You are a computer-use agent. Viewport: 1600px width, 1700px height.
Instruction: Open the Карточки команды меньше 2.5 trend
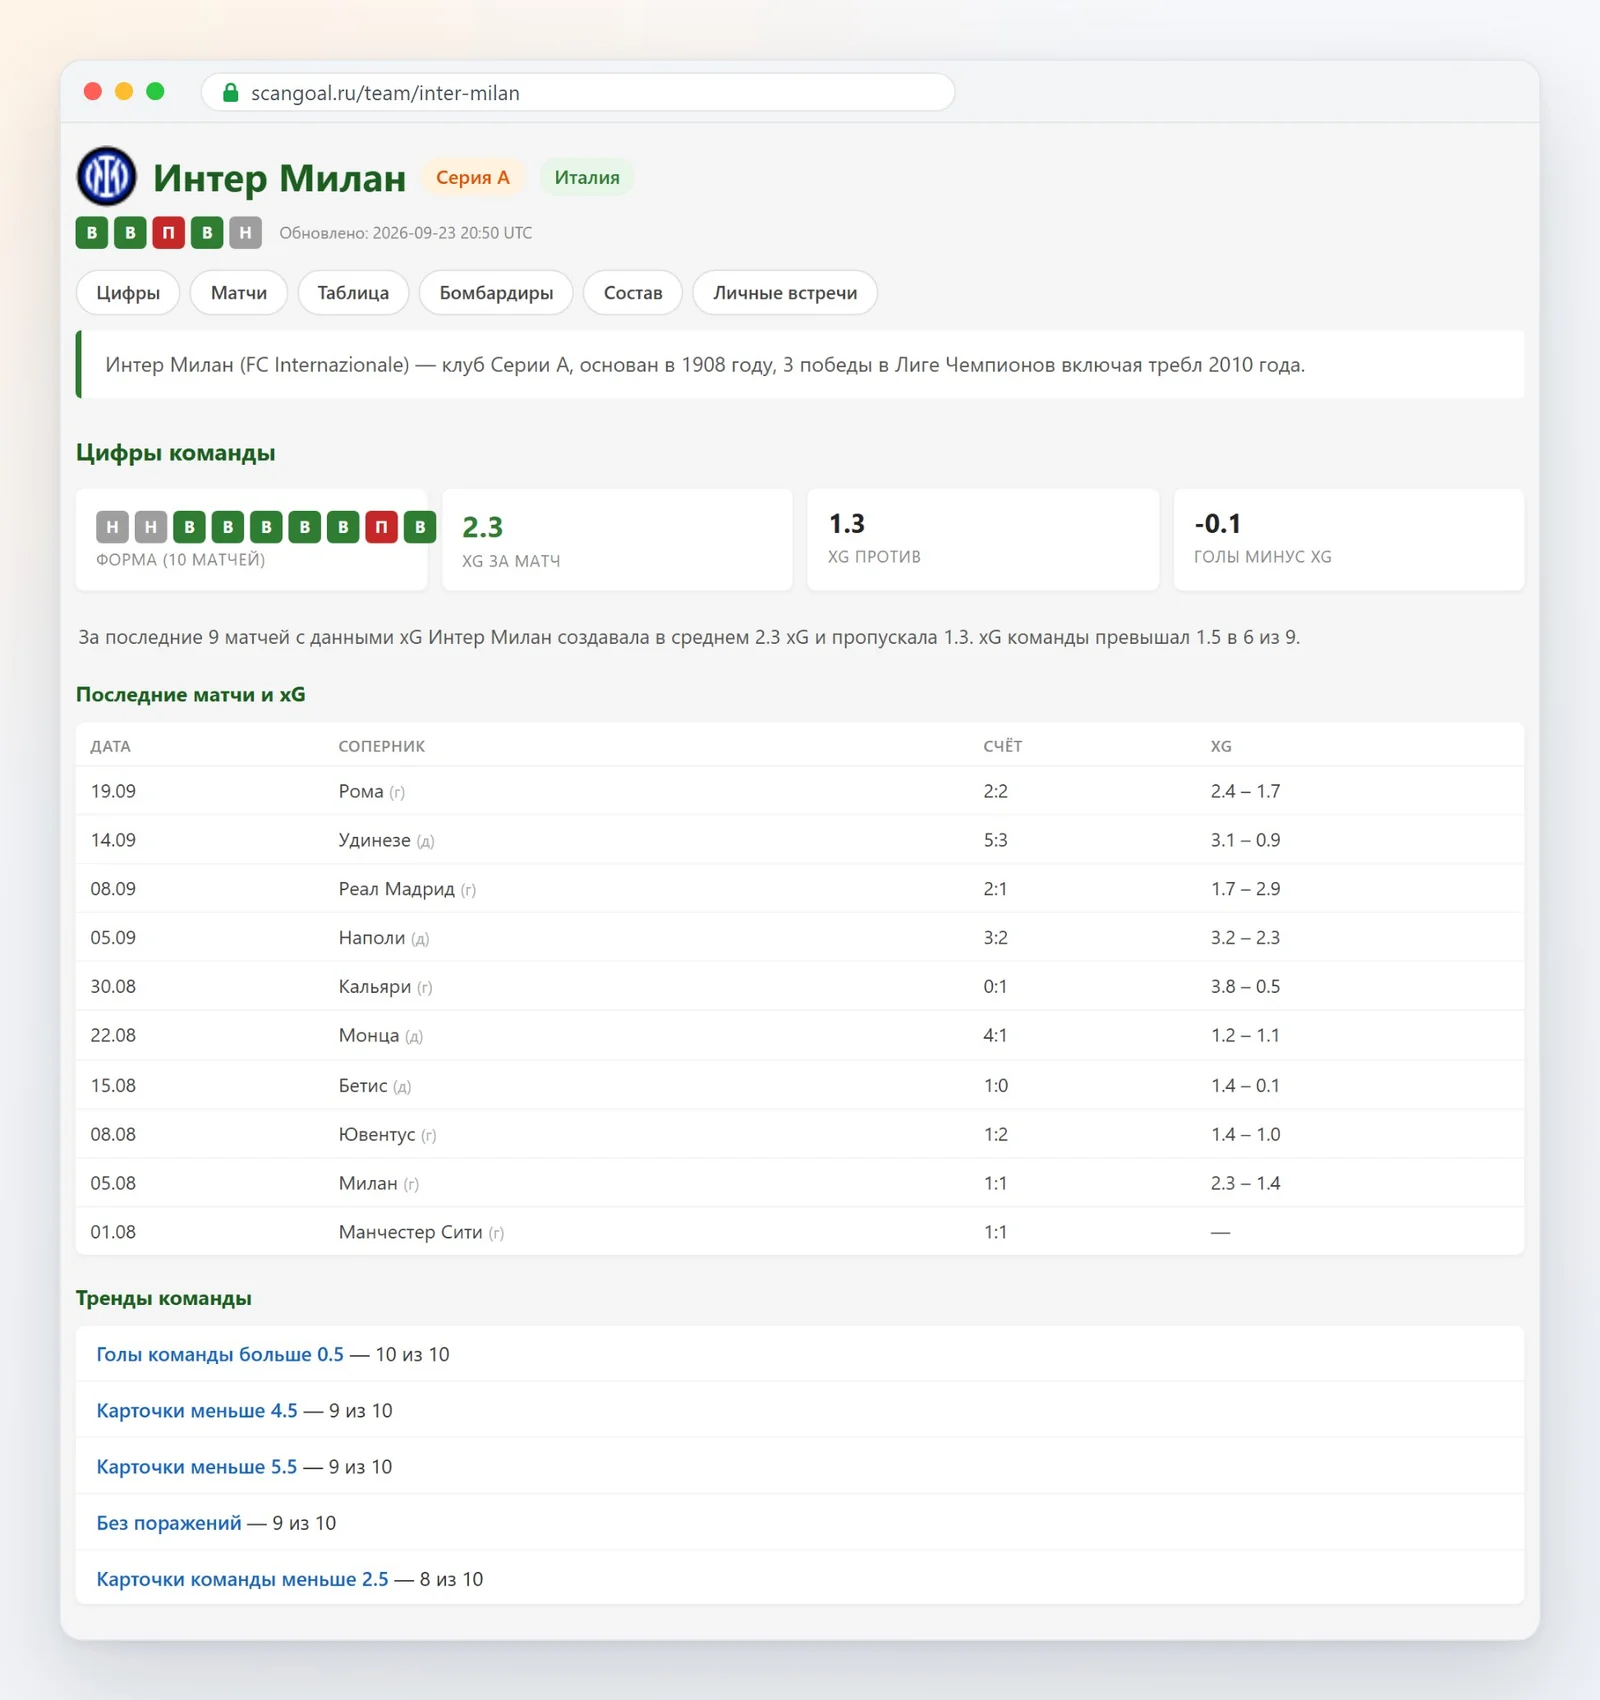tap(242, 1579)
